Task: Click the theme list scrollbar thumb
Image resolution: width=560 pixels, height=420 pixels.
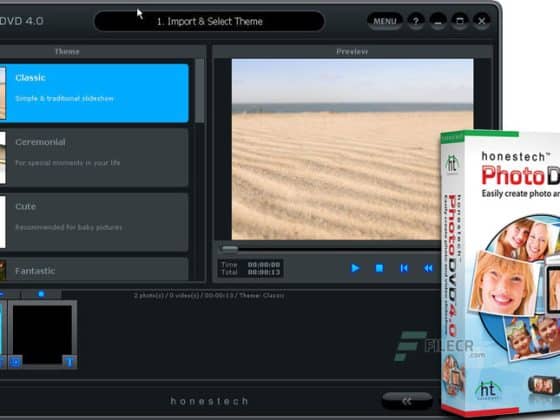Action: coord(200,91)
